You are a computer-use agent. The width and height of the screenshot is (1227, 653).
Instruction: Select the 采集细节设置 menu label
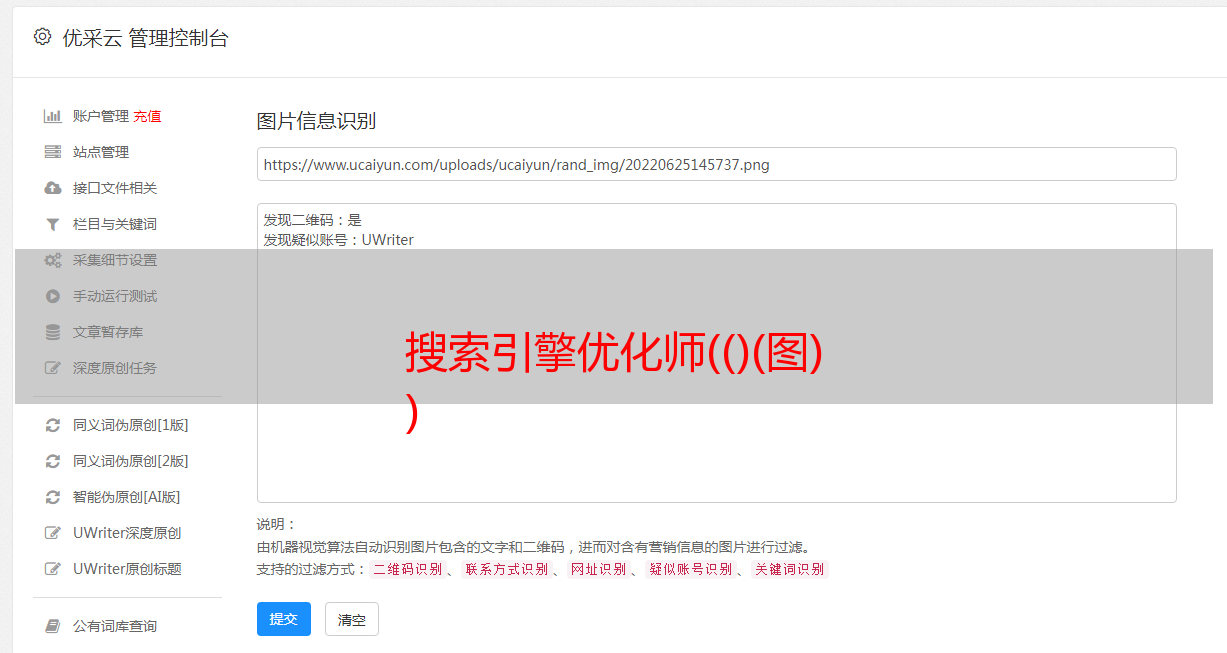tap(115, 260)
